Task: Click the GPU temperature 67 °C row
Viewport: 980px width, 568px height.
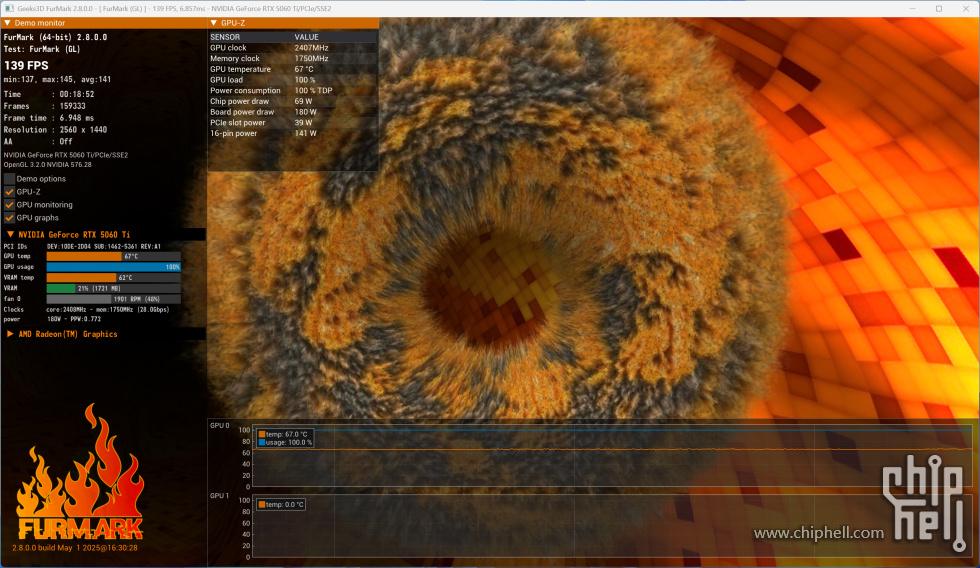Action: [293, 69]
